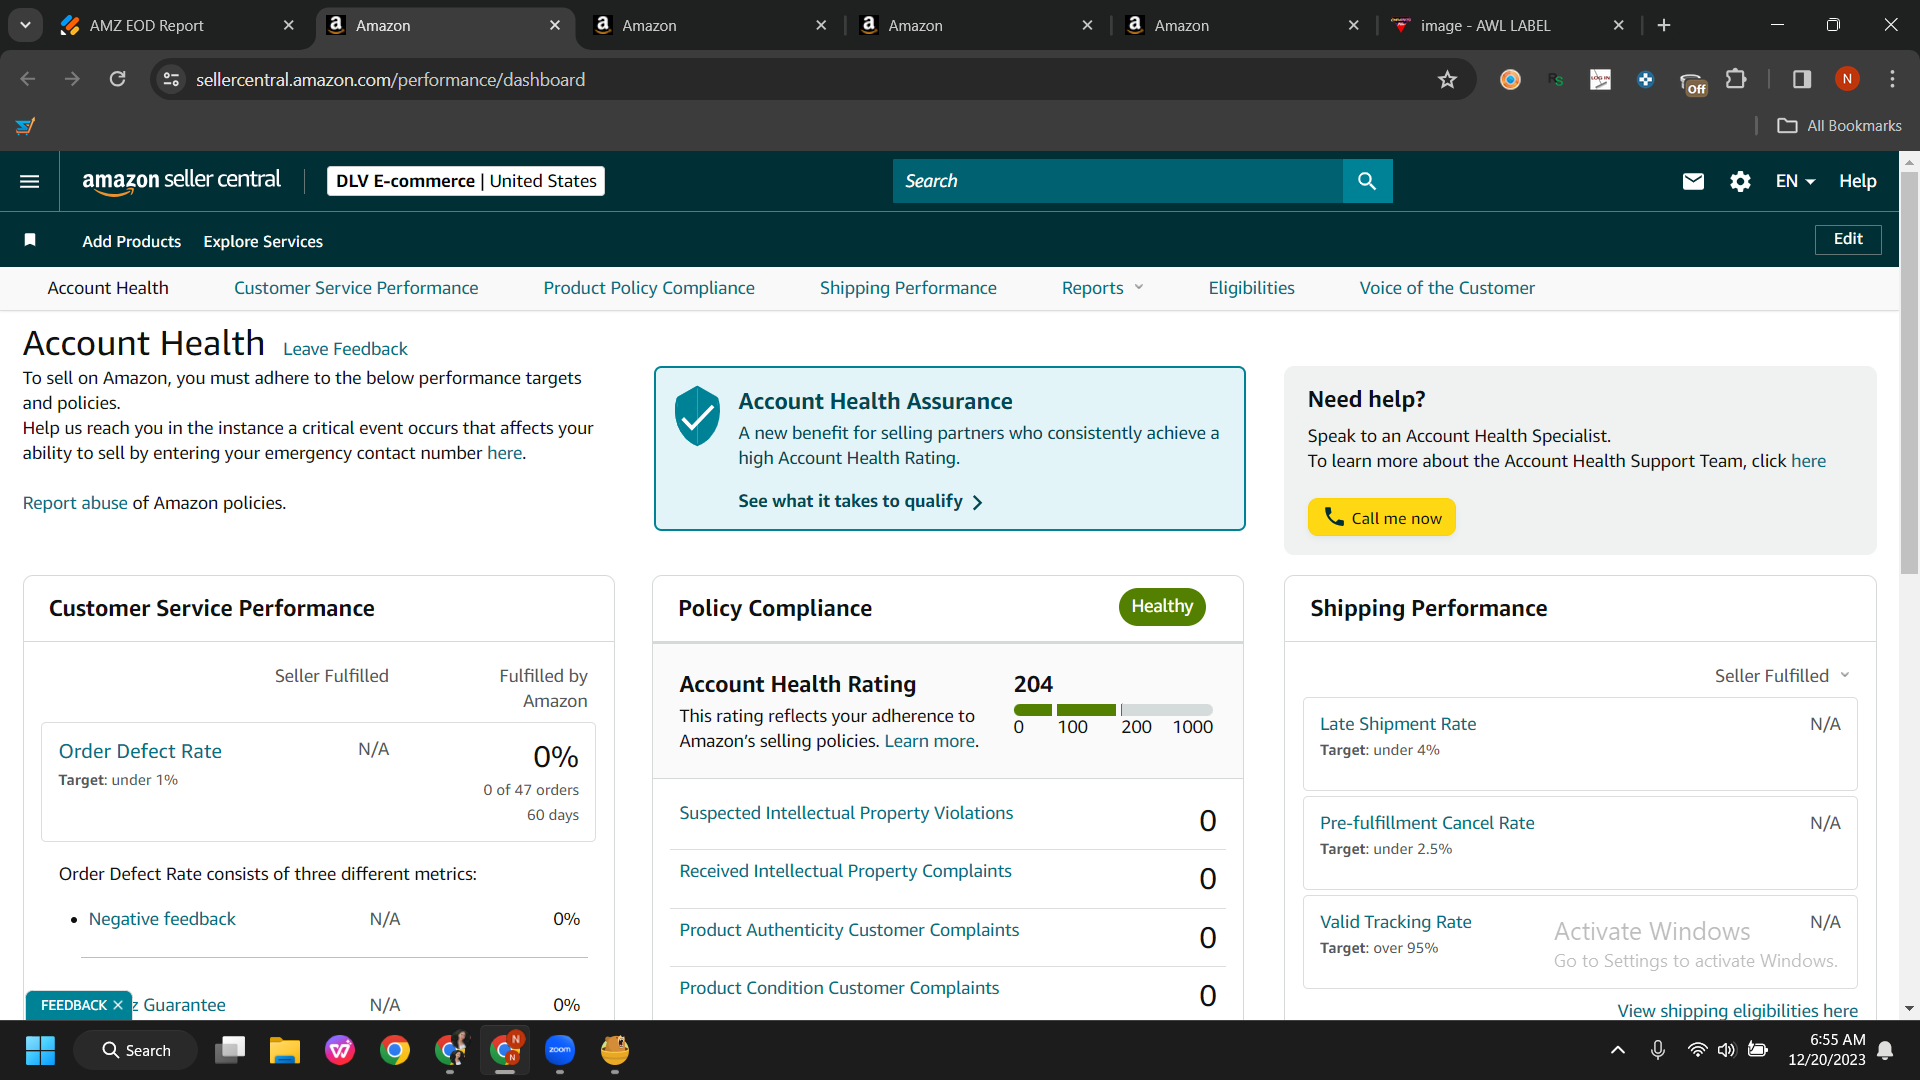Open a new browser tab
This screenshot has width=1920, height=1080.
[1664, 25]
